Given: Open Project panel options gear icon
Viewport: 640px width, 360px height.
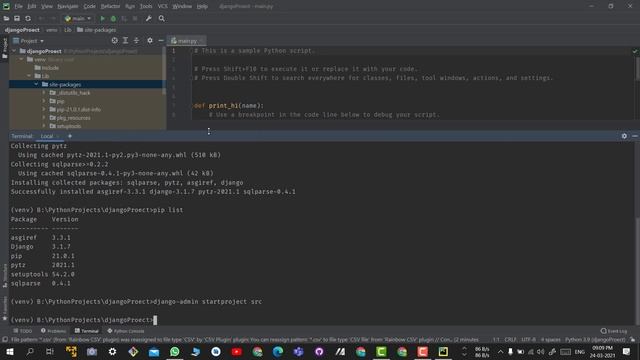Looking at the screenshot, I should pyautogui.click(x=150, y=40).
